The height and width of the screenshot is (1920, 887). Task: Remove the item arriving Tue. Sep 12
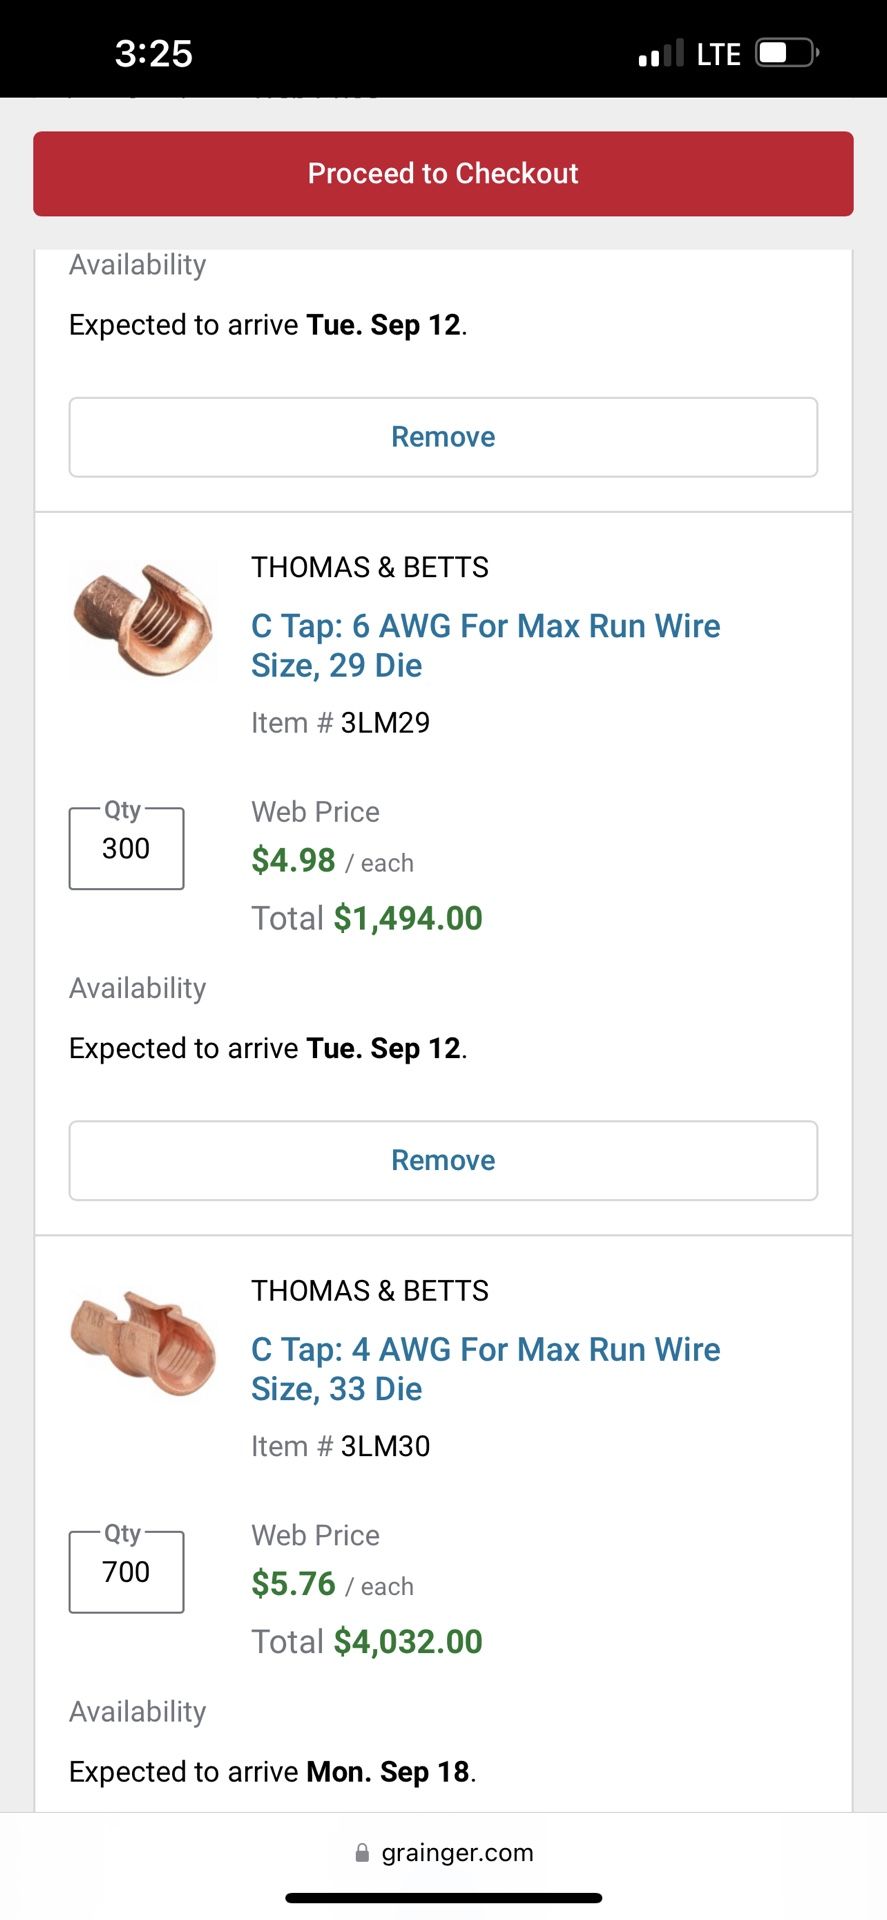click(x=442, y=437)
